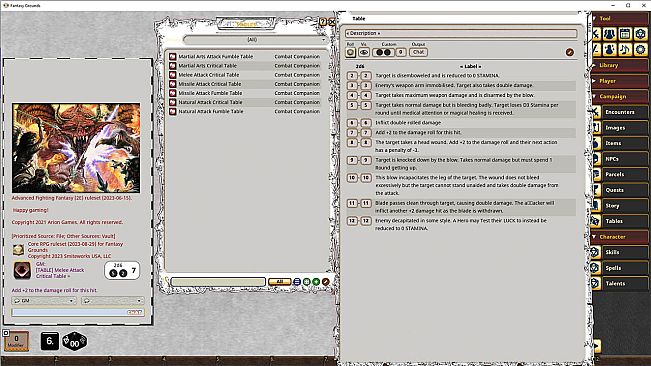
Task: Open the Martial Arts Critical Table record icon
Action: point(173,66)
